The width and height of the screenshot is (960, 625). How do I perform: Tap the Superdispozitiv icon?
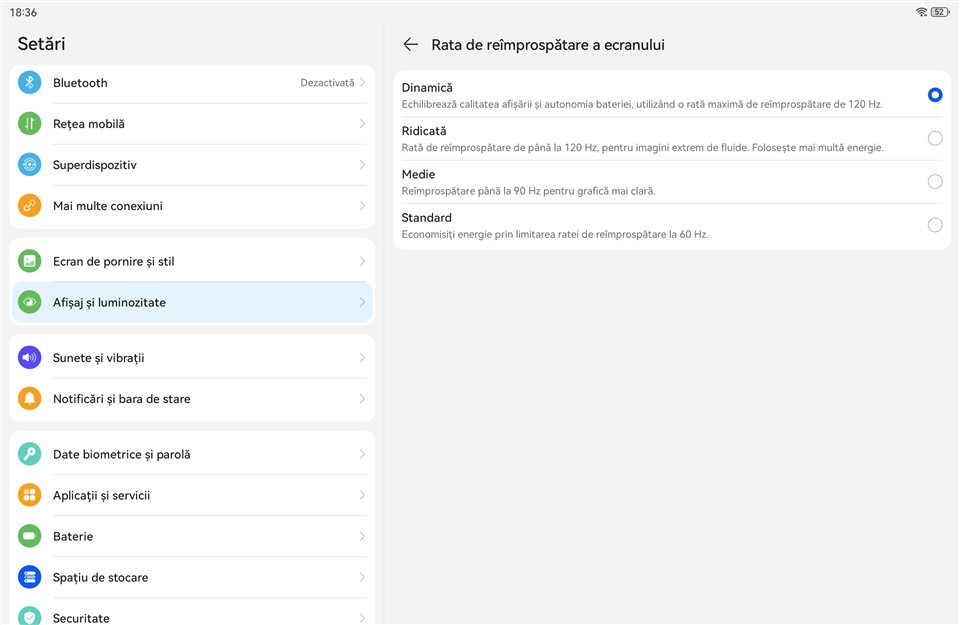coord(30,165)
